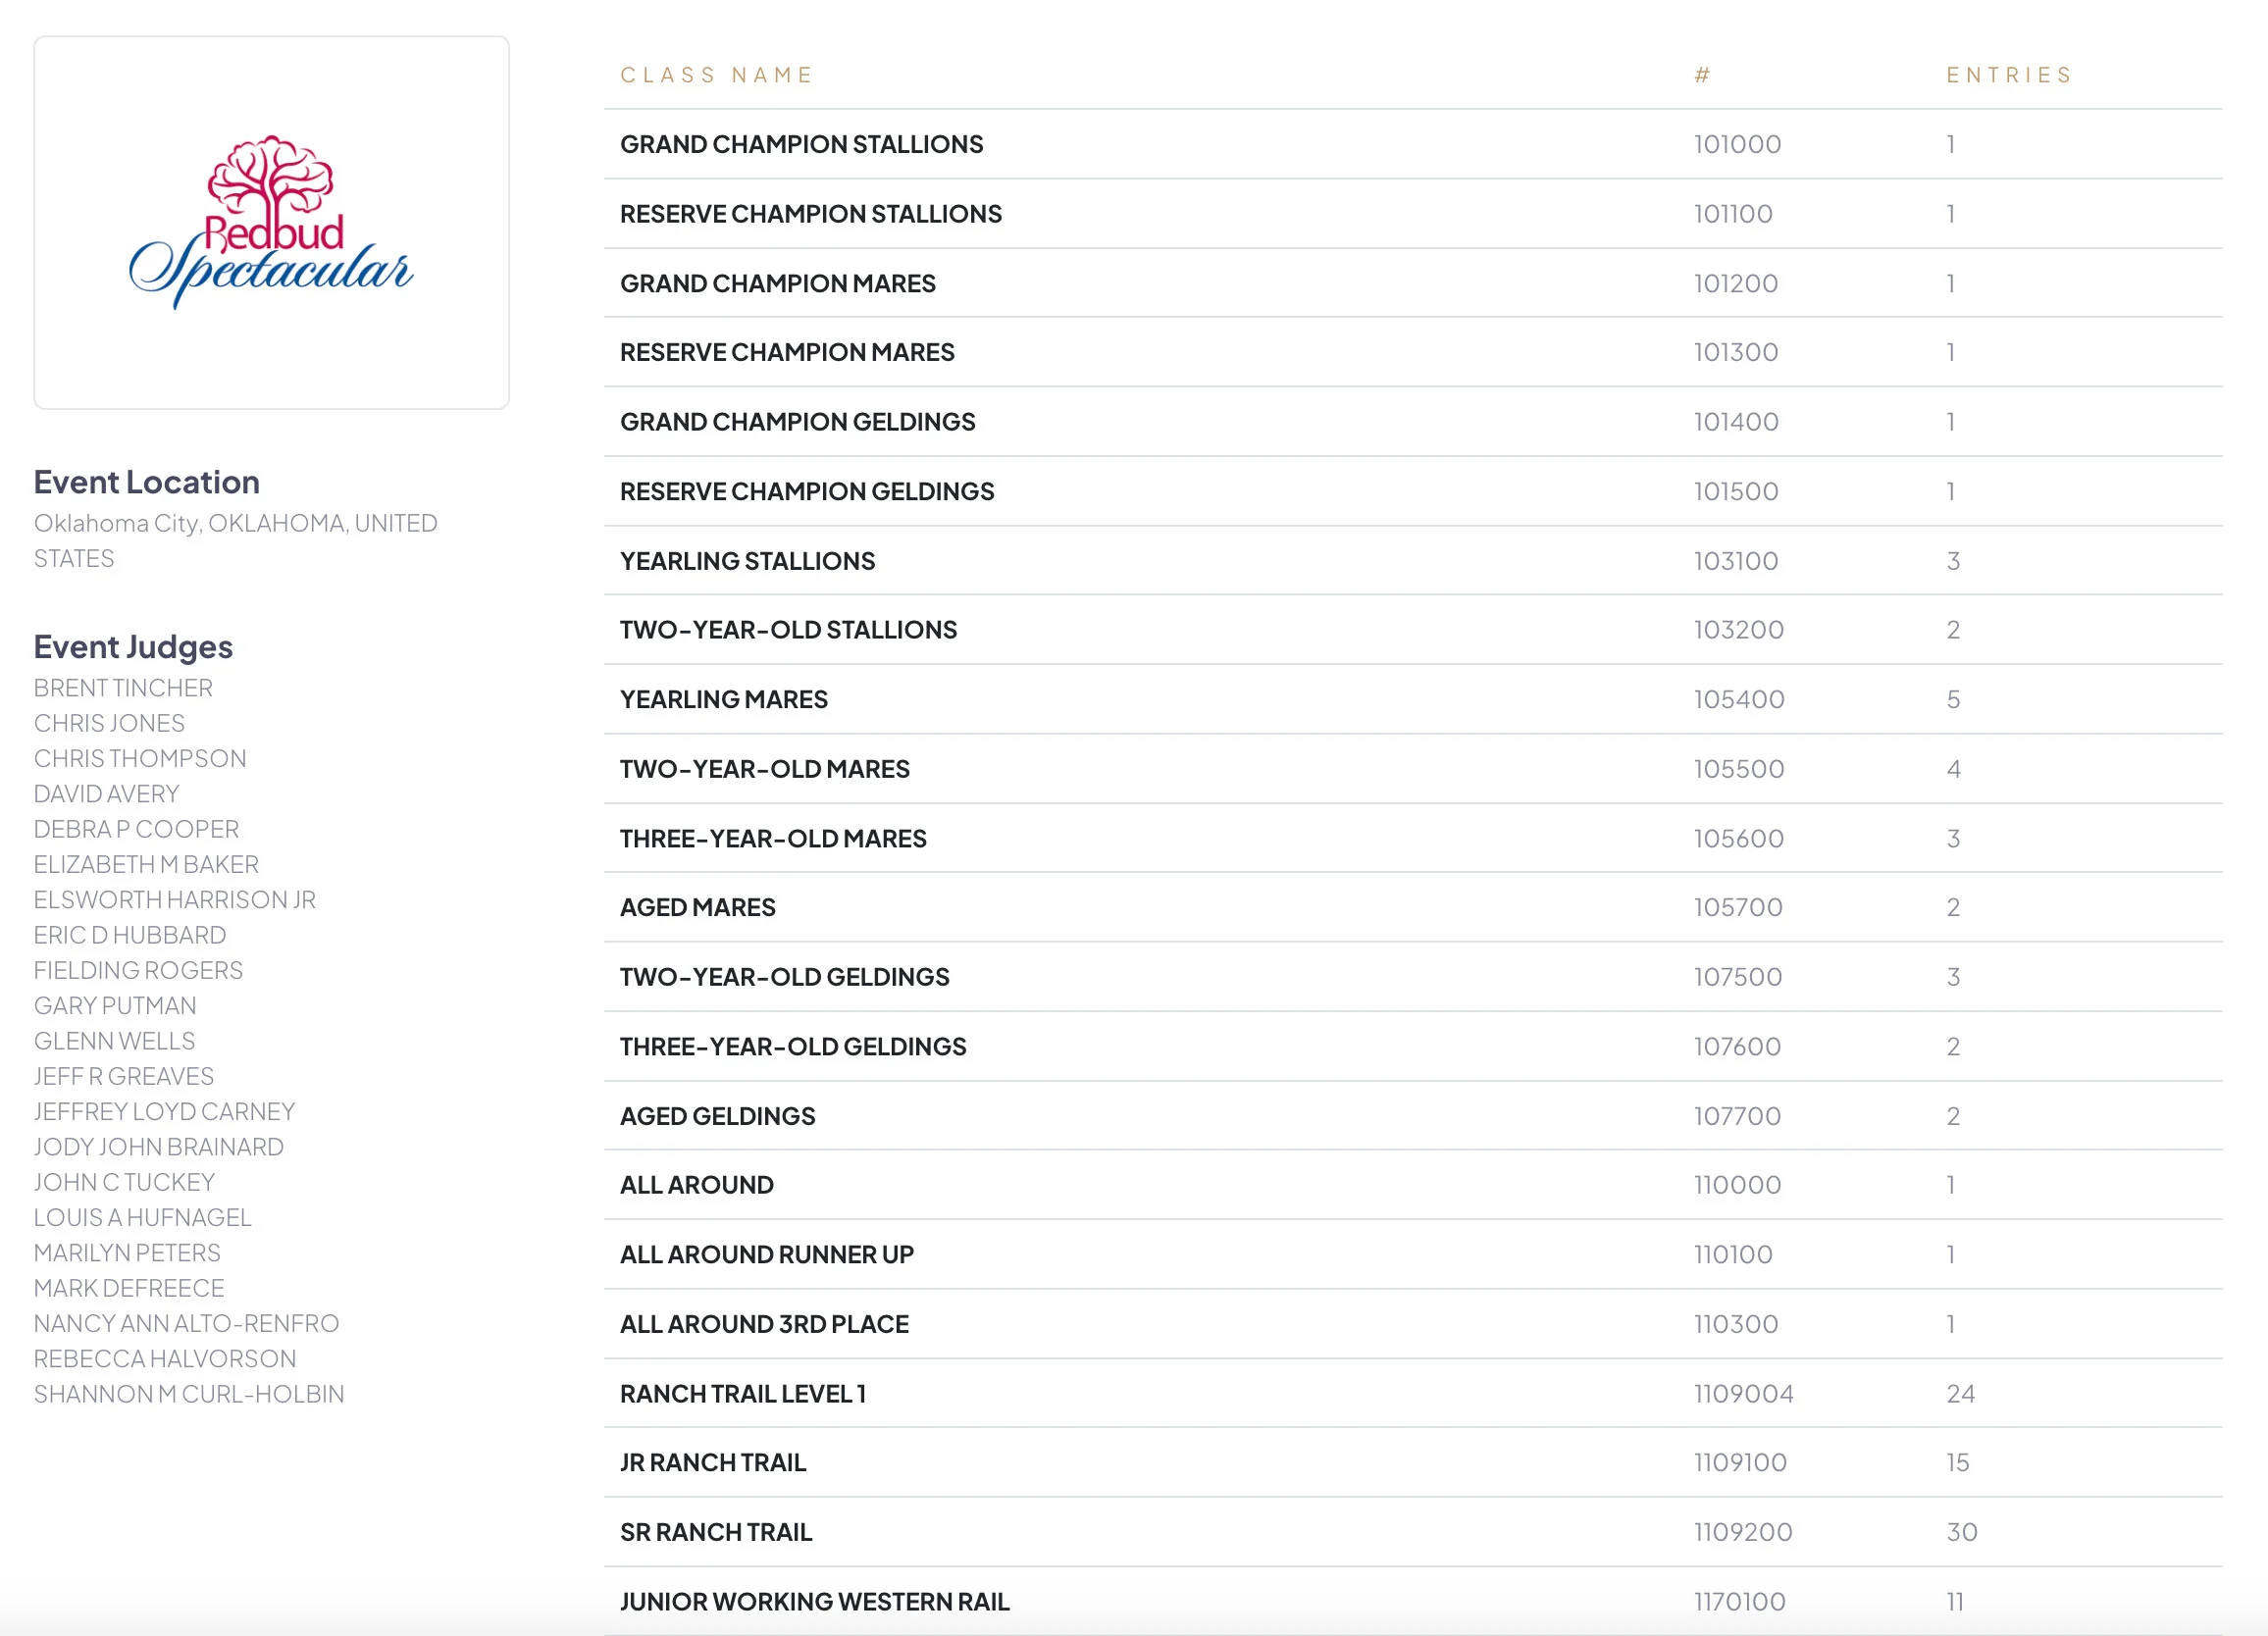The height and width of the screenshot is (1636, 2268).
Task: Open the ALL AROUND RUNNER UP class
Action: 766,1254
